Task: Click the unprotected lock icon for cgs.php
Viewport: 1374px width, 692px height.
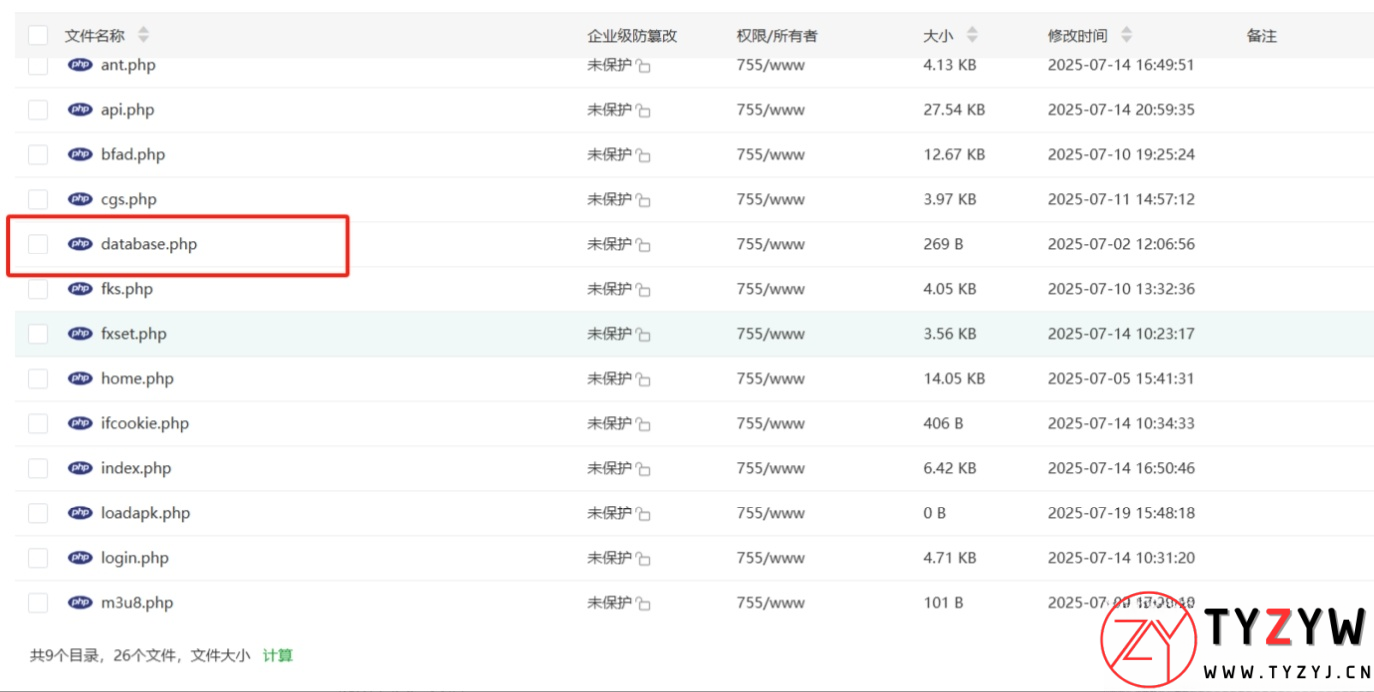Action: click(x=641, y=199)
